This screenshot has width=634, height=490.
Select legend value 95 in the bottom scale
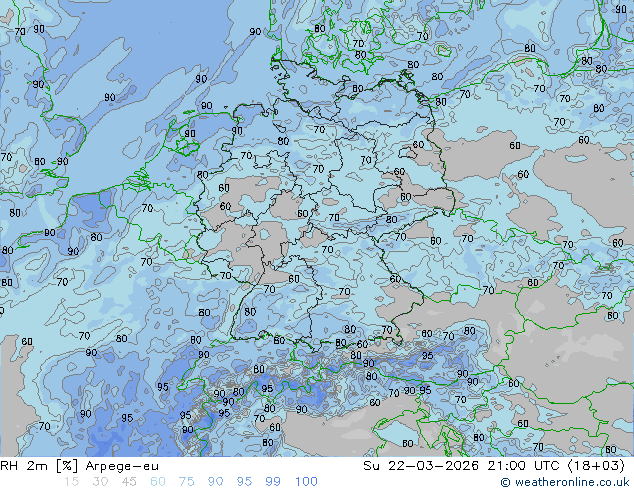244,482
